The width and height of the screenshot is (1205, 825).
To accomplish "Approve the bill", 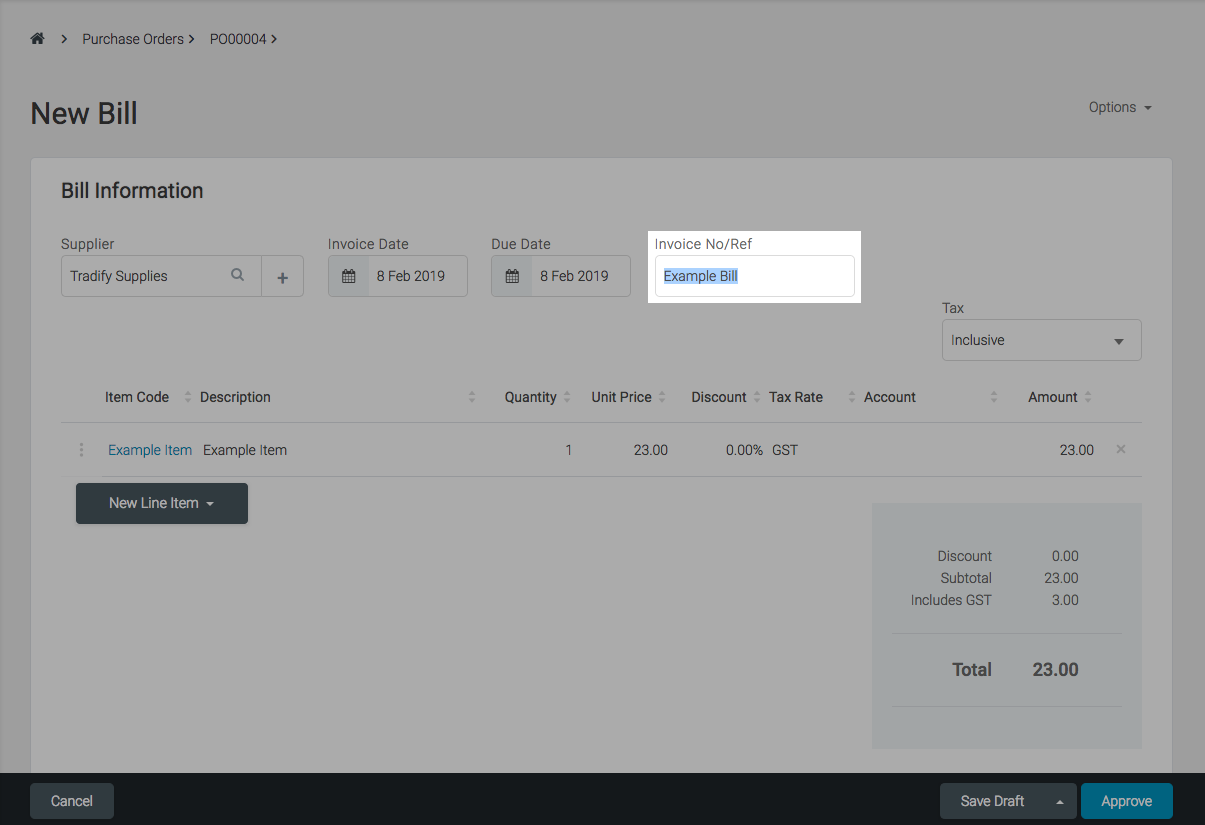I will pos(1127,801).
